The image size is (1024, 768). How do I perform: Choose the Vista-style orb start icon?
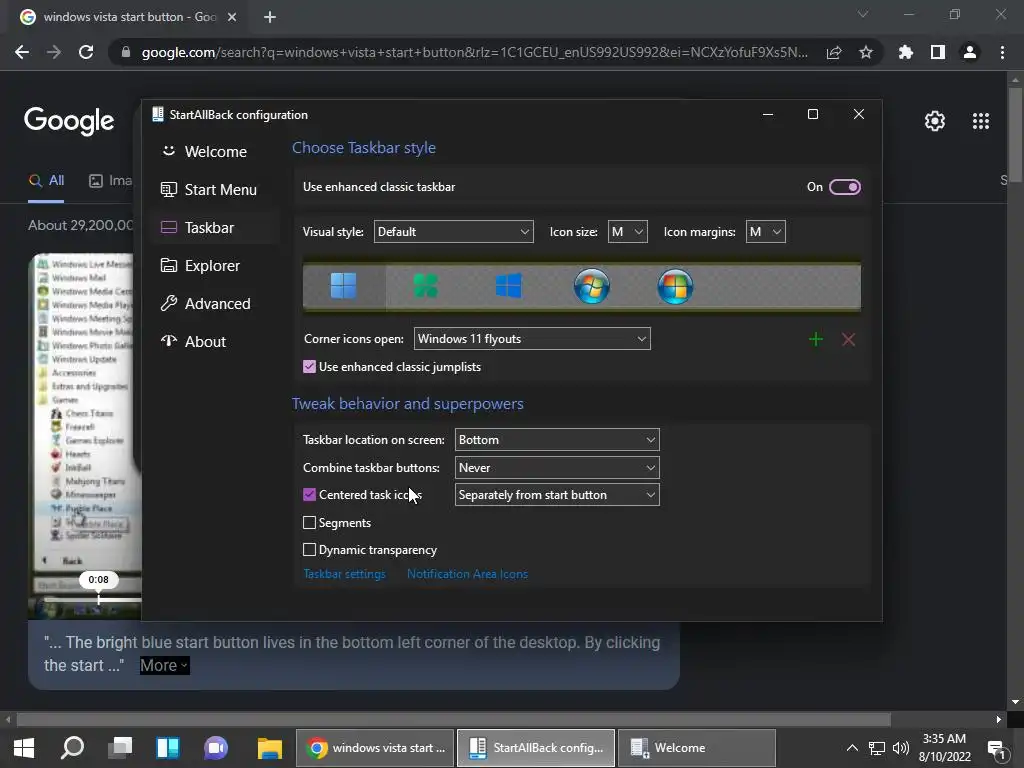[675, 286]
